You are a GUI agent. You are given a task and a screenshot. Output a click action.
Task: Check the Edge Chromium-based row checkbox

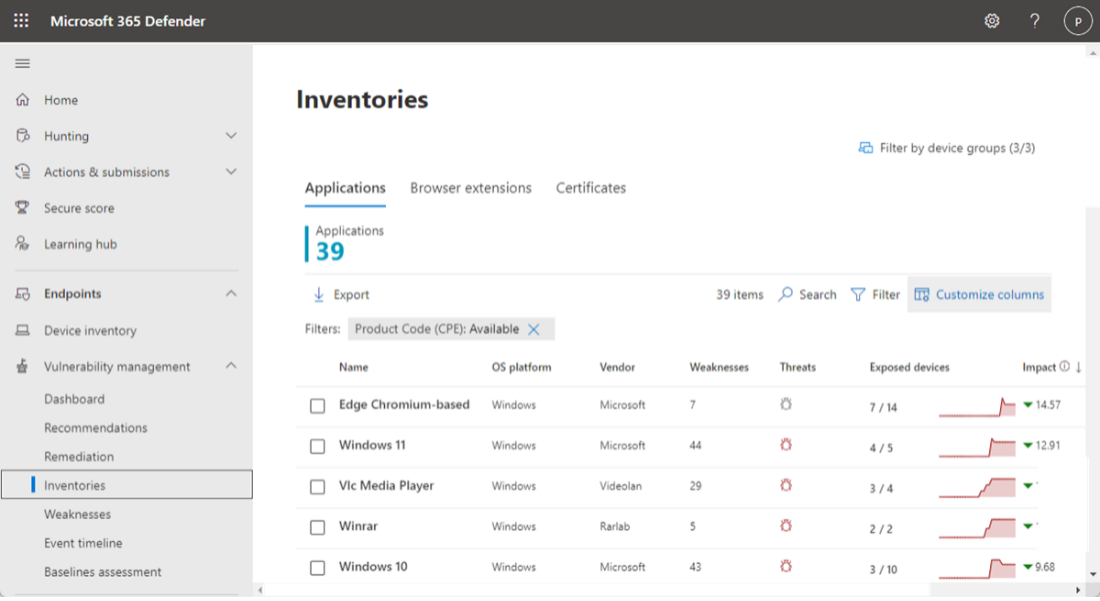317,405
